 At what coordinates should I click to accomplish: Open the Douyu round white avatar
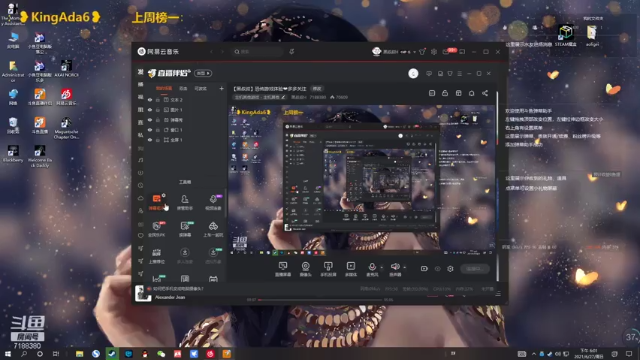coord(413,73)
